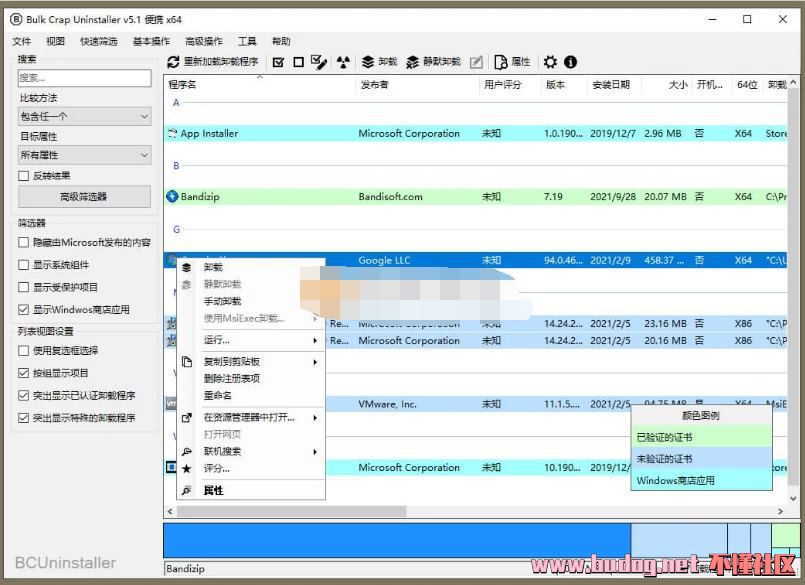Click the round info icon in toolbar
This screenshot has height=585, width=805.
[x=570, y=62]
